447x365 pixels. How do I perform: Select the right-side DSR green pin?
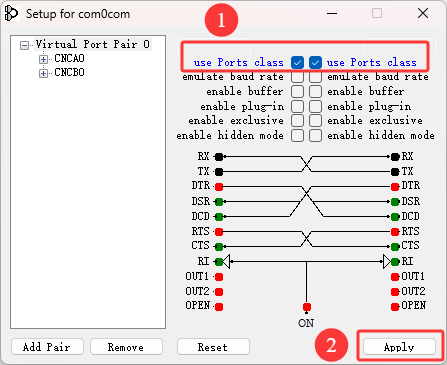point(395,202)
